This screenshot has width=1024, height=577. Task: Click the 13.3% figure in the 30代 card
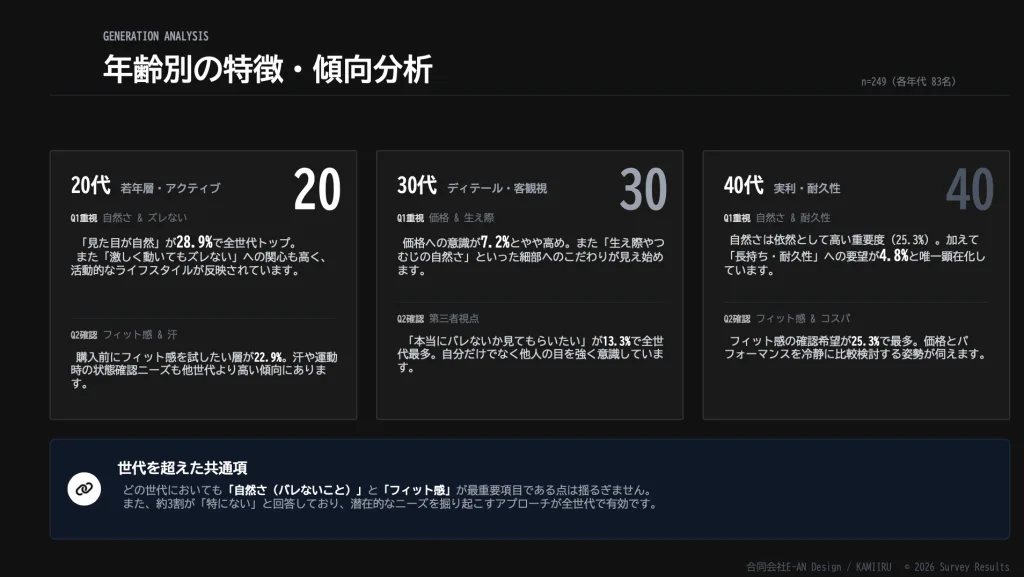[619, 340]
